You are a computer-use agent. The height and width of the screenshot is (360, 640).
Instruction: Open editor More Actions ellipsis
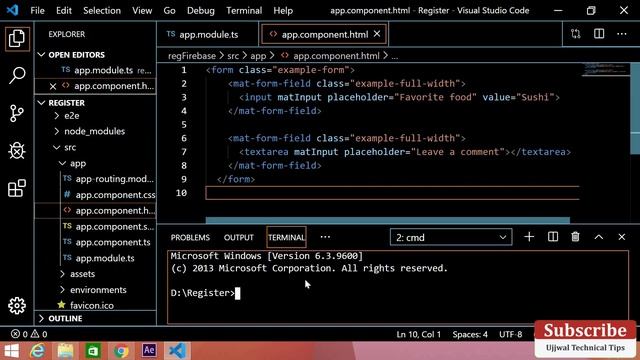coord(622,34)
